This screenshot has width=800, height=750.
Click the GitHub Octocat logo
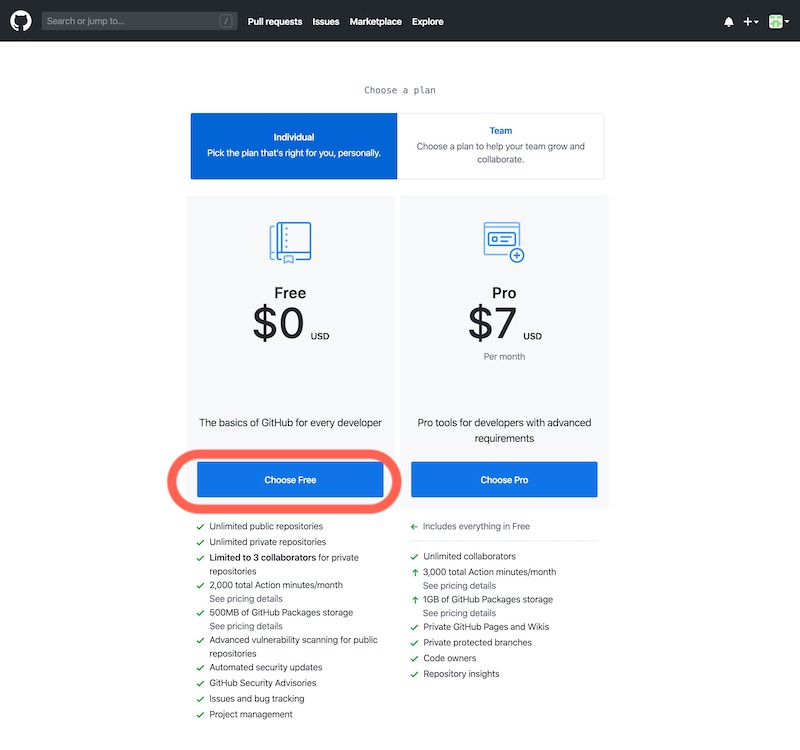point(21,21)
